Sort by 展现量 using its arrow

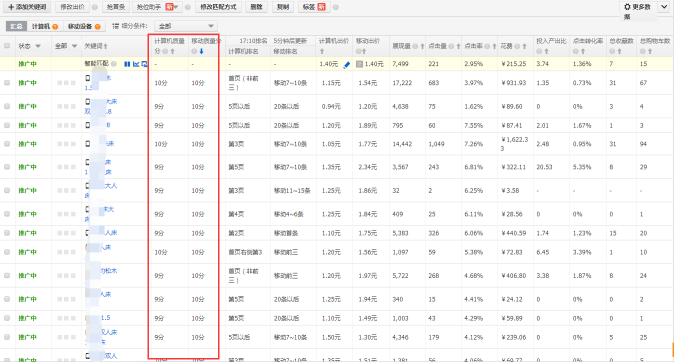tap(422, 46)
